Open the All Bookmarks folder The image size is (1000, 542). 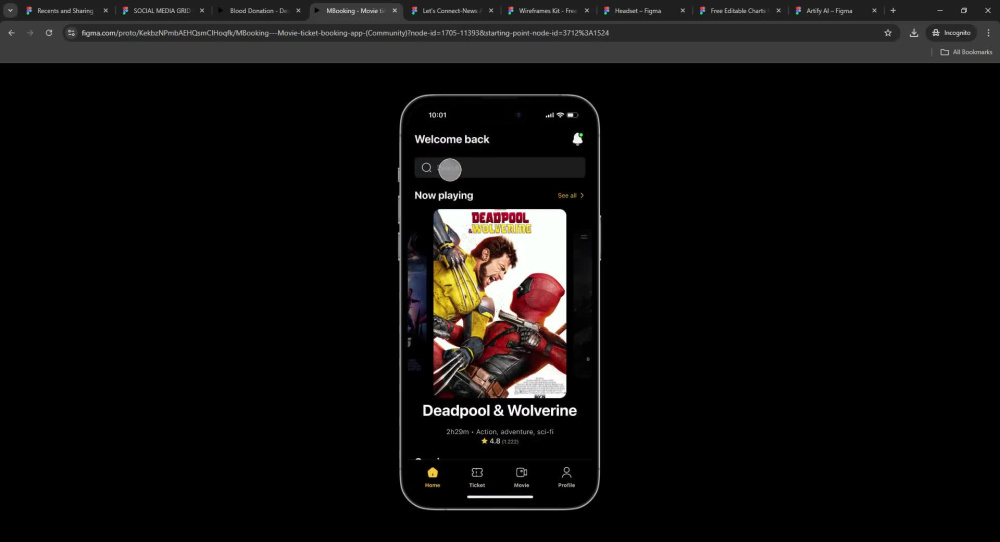966,52
